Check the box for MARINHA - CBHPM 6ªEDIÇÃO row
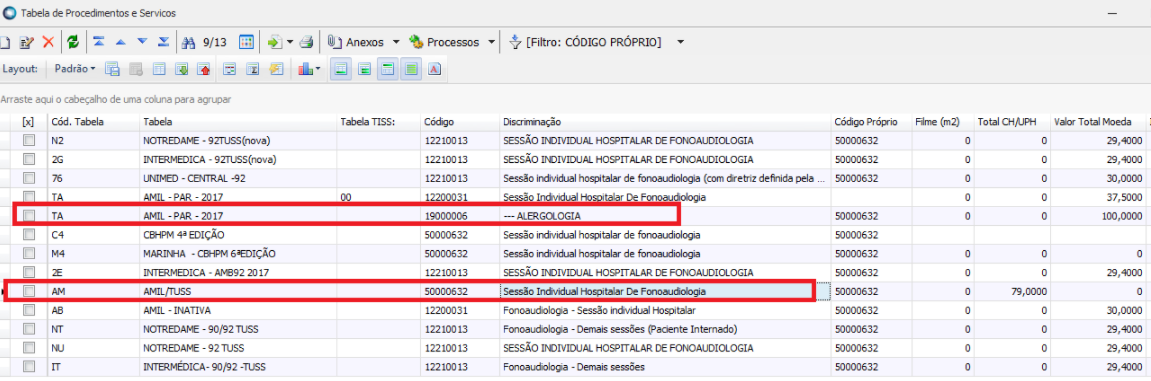1151x381 pixels. 28,254
